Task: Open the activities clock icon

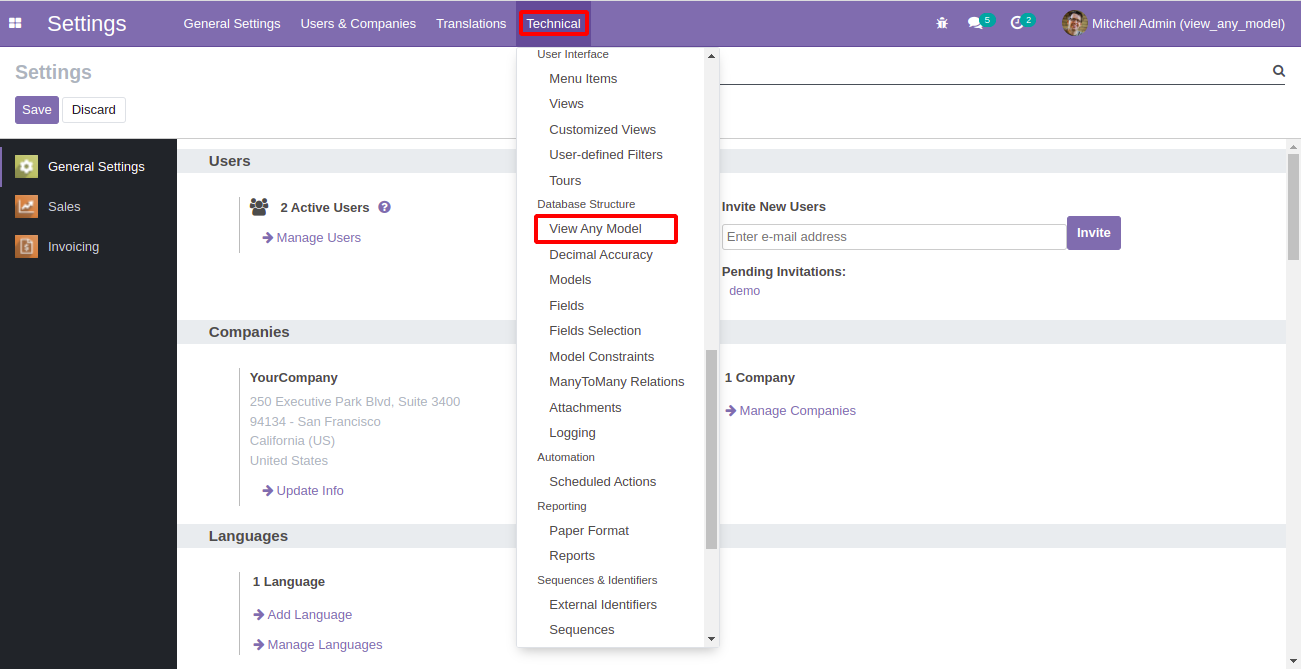Action: (x=1017, y=23)
